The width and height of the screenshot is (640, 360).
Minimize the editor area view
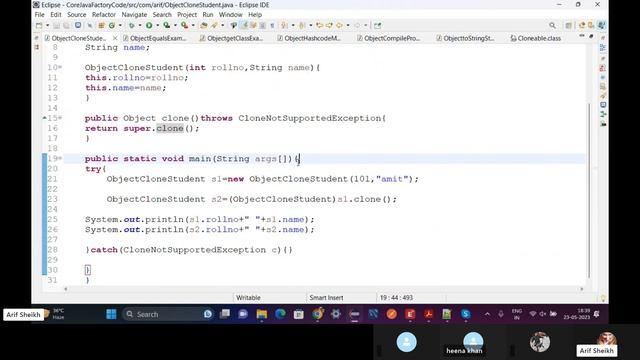(582, 36)
